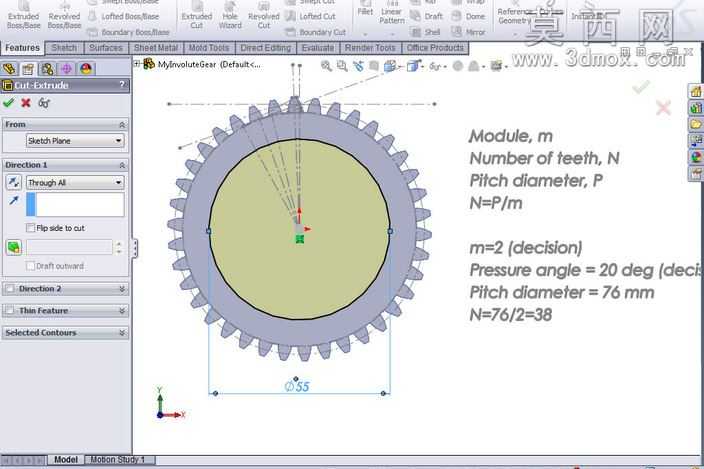
Task: Collapse the Direction 1 section
Action: 122,166
